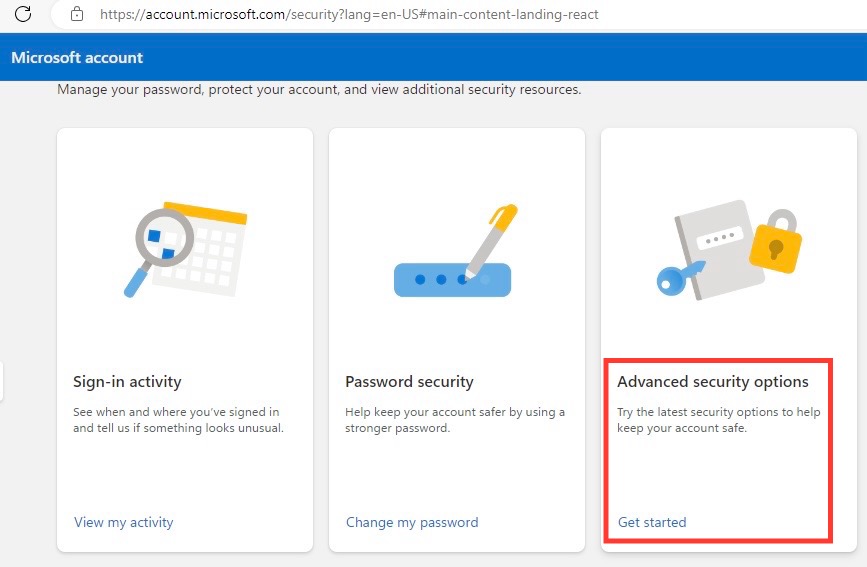Click the latest security options description
The height and width of the screenshot is (567, 867).
coord(719,420)
